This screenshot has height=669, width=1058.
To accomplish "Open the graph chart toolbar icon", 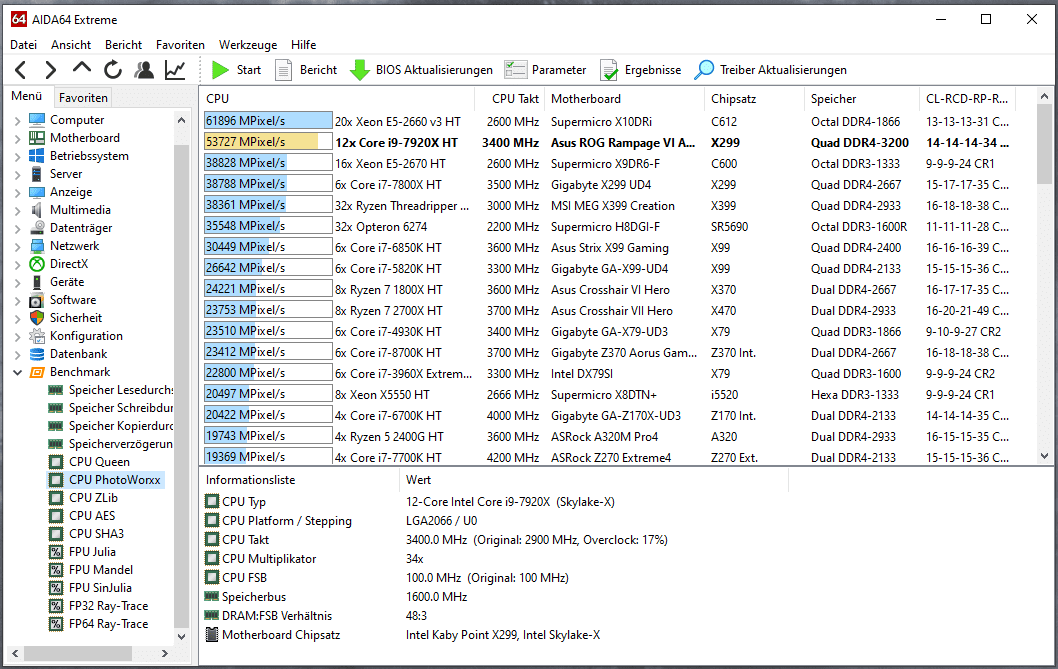I will pos(175,70).
